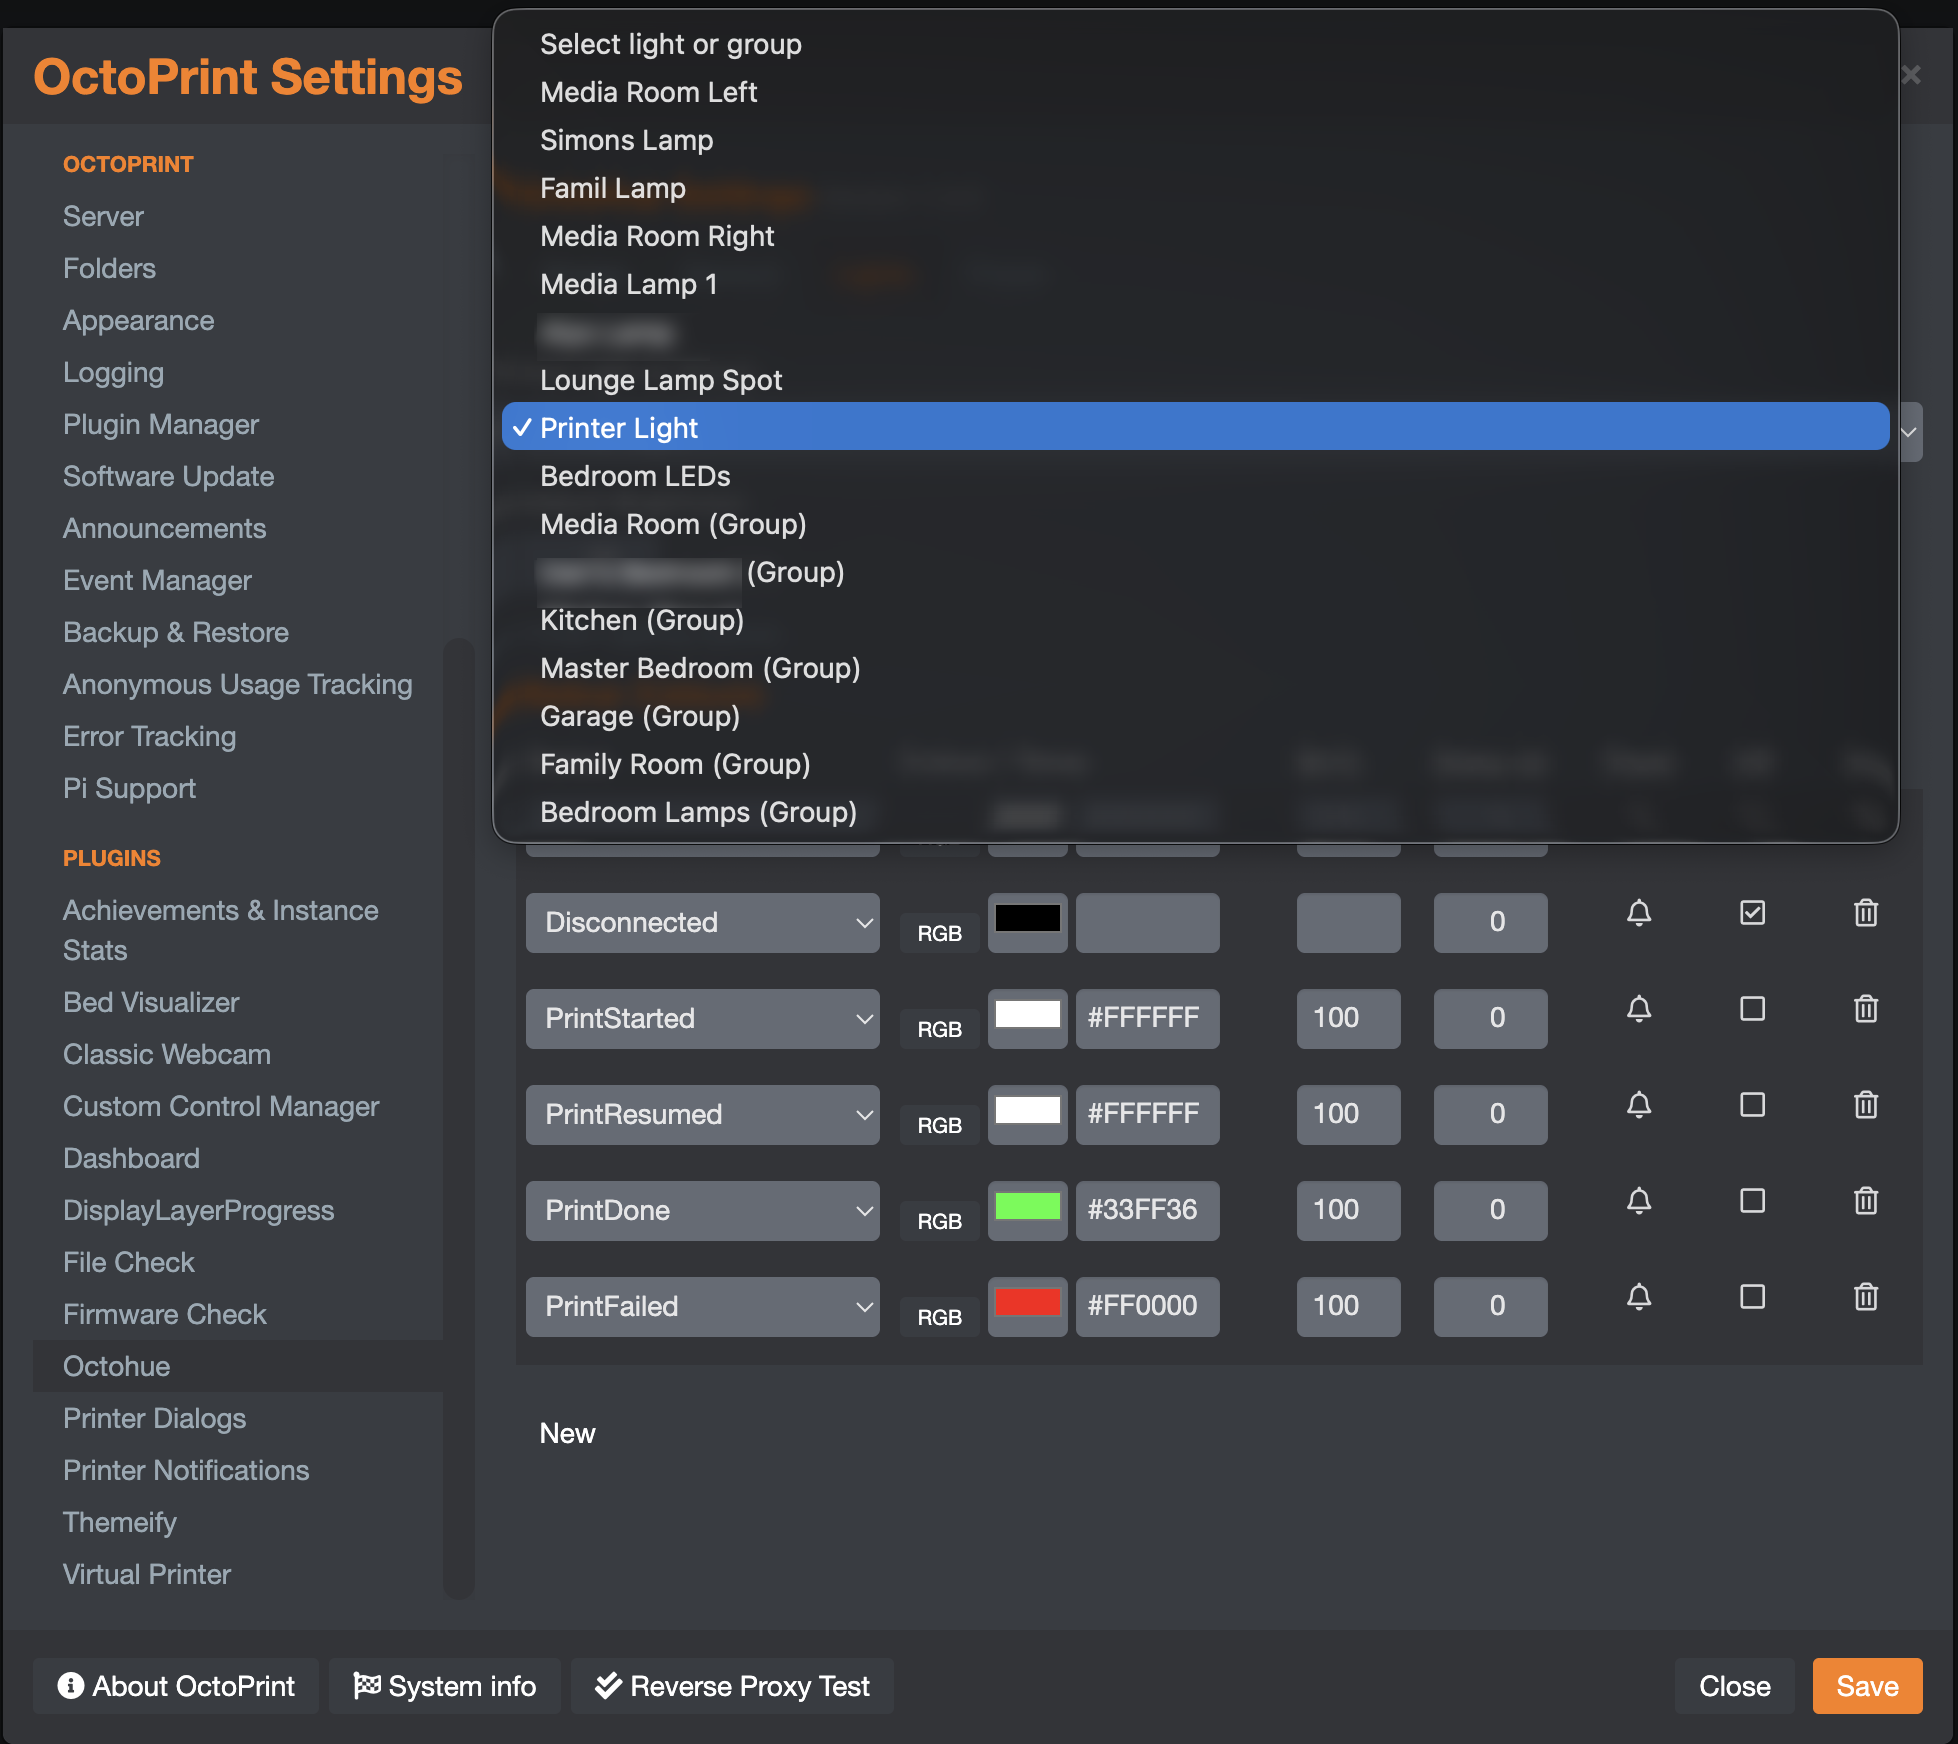1958x1744 pixels.
Task: Open the PrintResumed event dropdown
Action: click(x=702, y=1114)
